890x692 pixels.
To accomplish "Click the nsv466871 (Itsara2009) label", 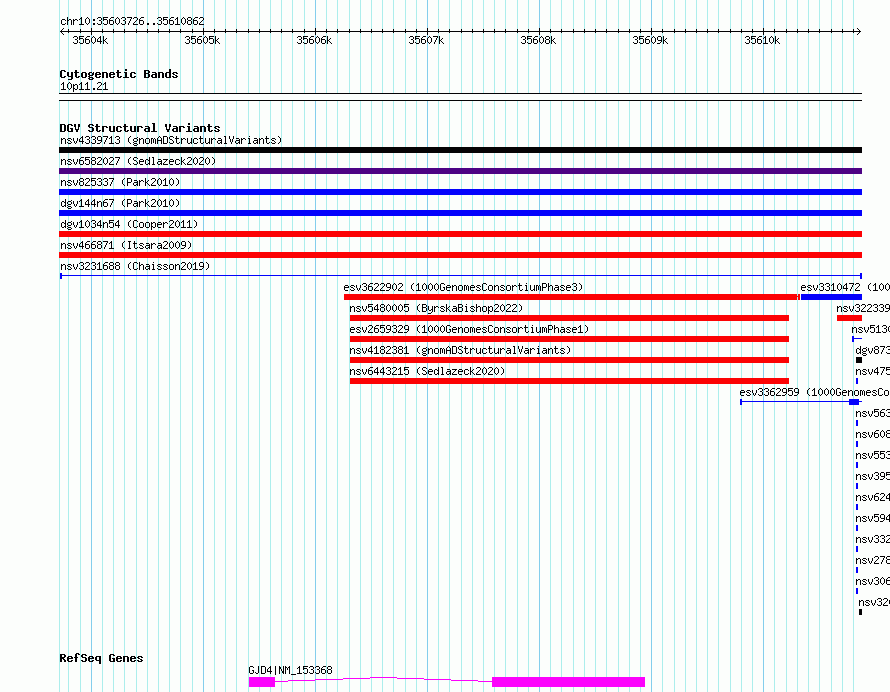I will (x=126, y=245).
